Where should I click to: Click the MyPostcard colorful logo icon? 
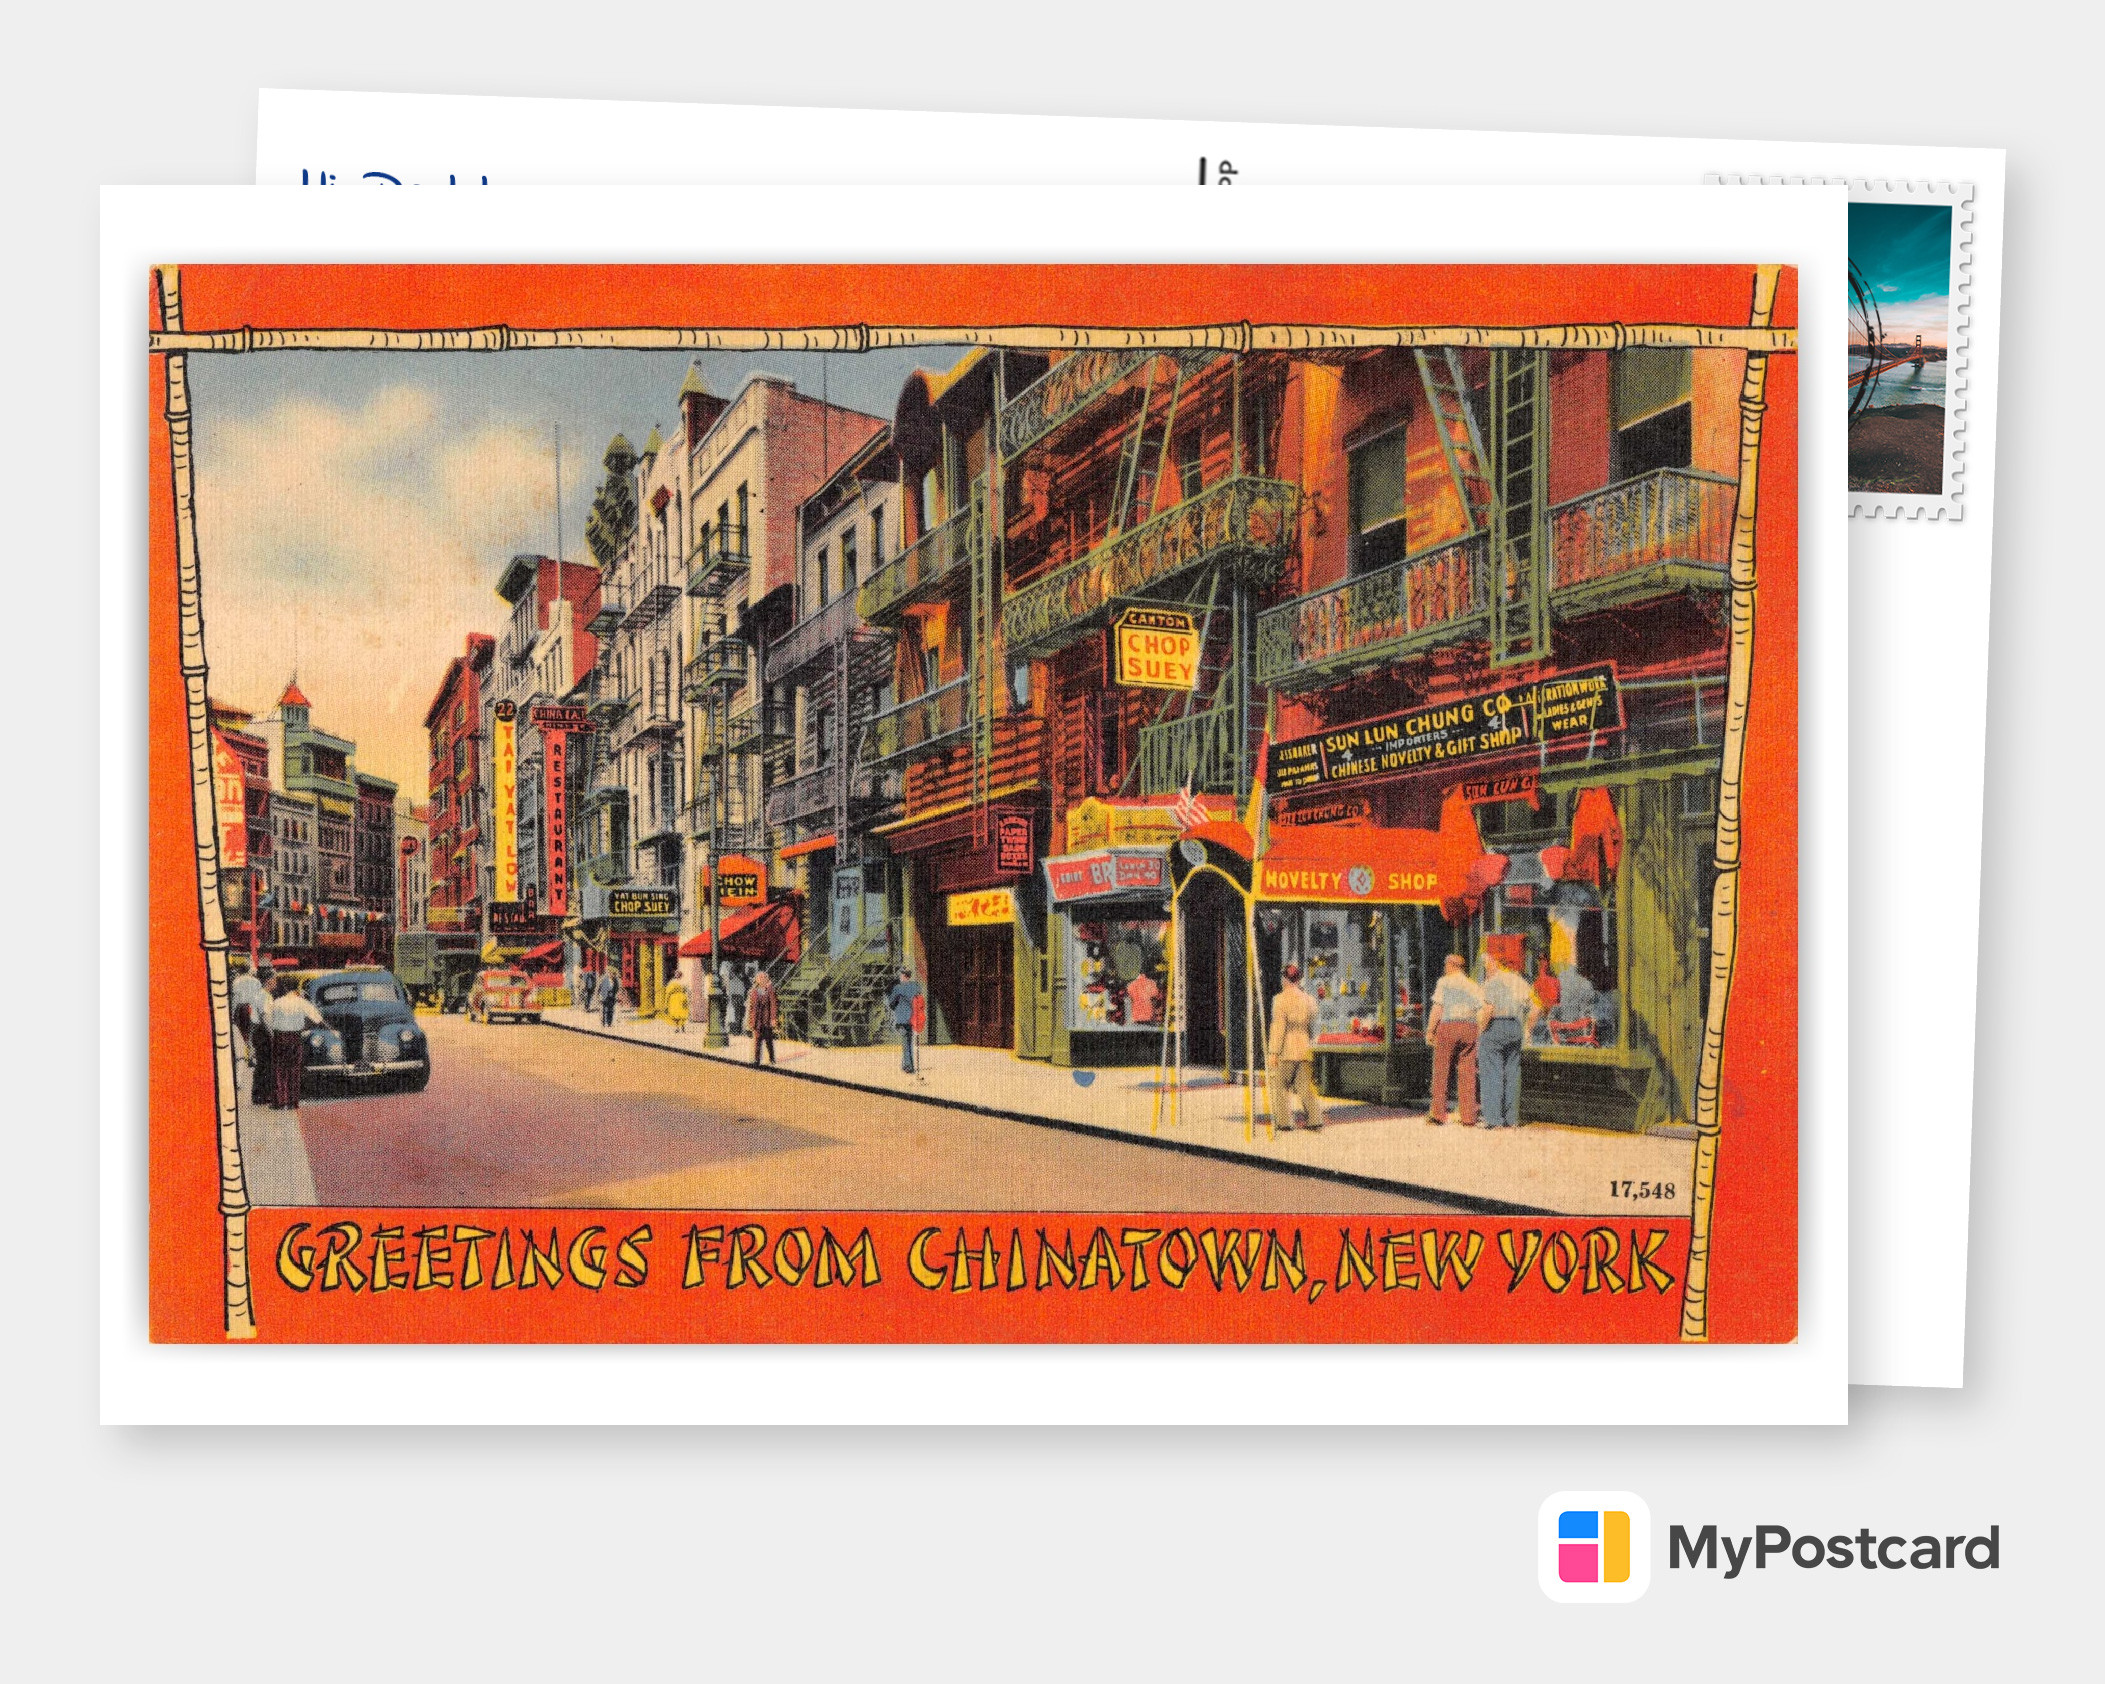pos(1594,1546)
